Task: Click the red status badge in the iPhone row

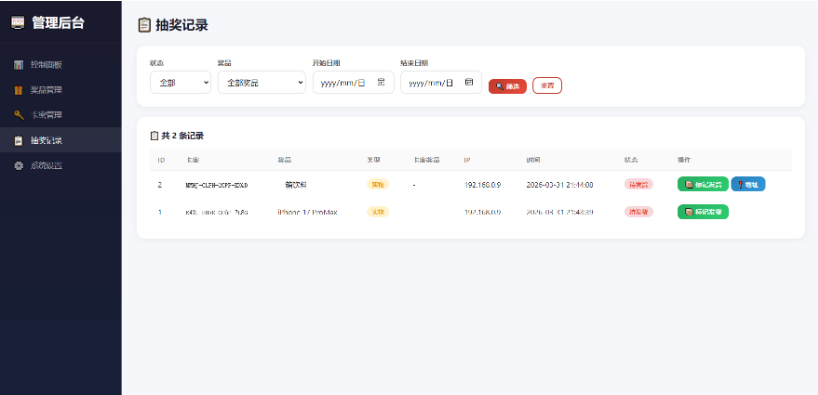Action: [x=639, y=212]
